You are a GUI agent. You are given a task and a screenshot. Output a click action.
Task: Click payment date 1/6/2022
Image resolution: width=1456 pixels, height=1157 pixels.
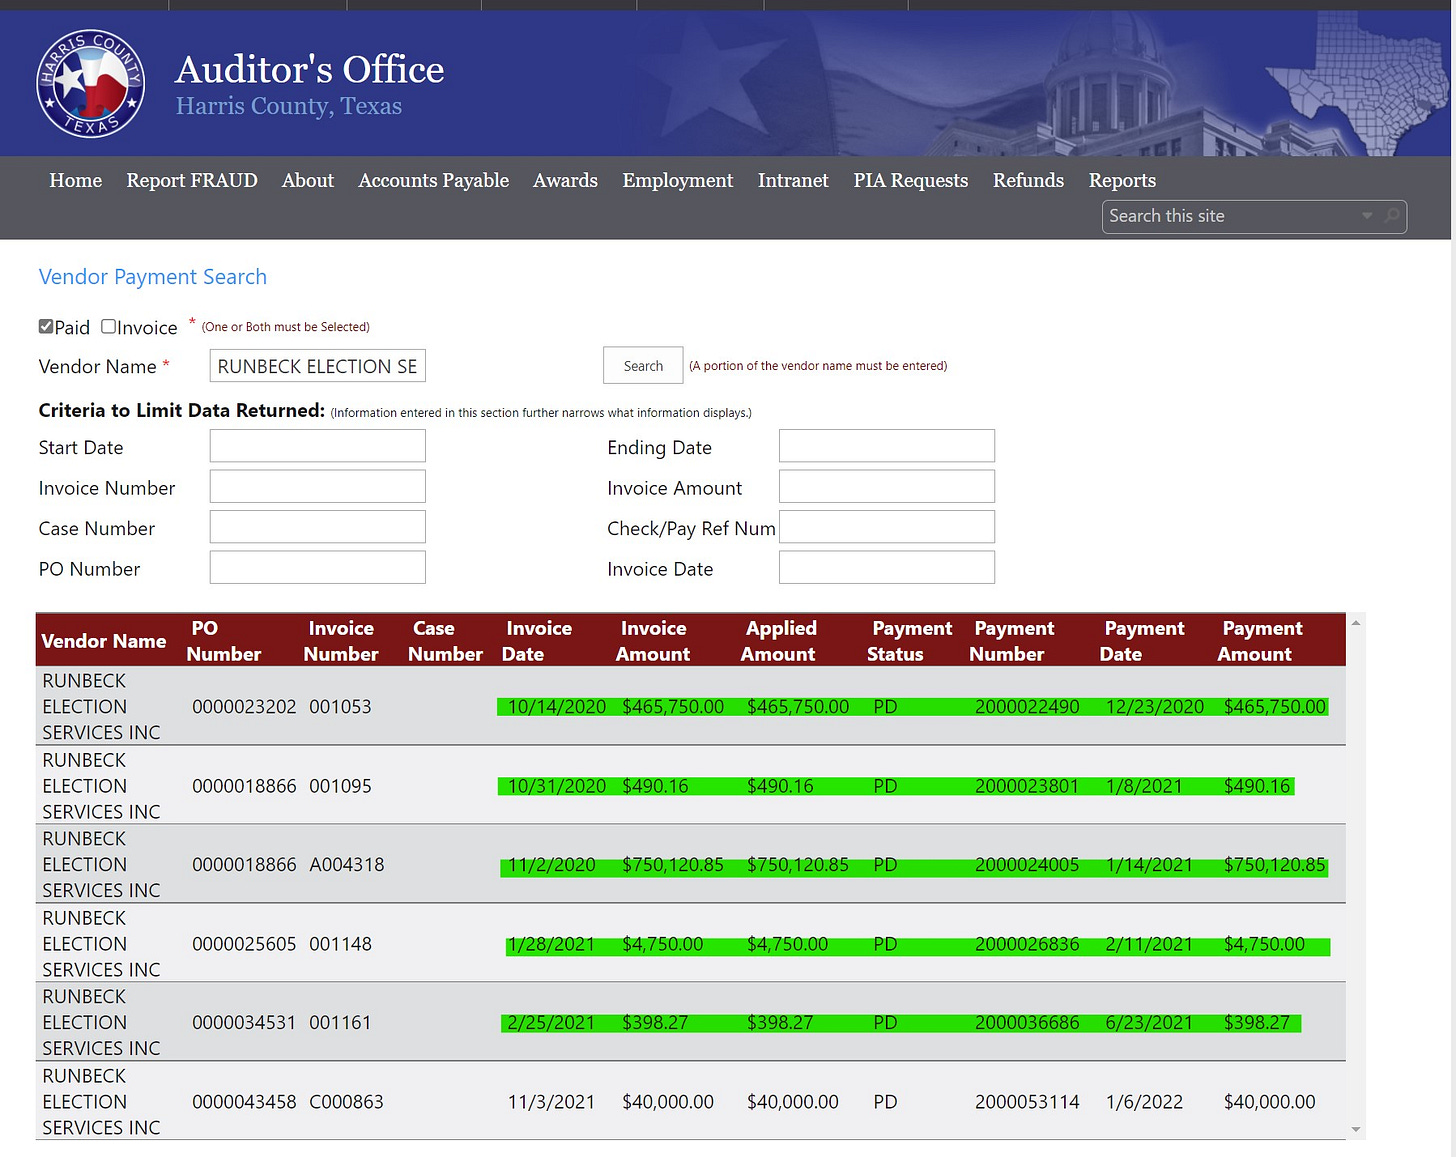tap(1144, 1102)
